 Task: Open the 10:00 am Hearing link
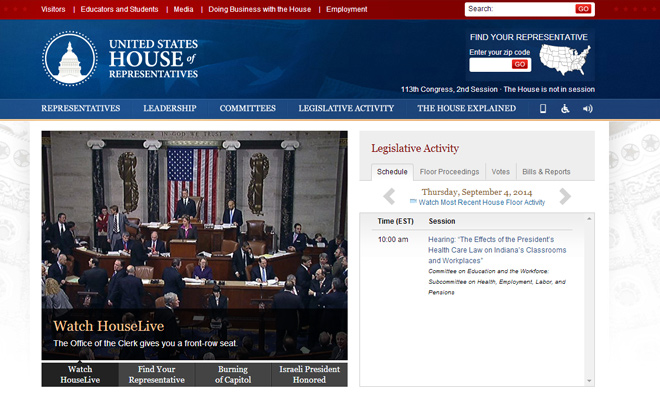[x=497, y=250]
